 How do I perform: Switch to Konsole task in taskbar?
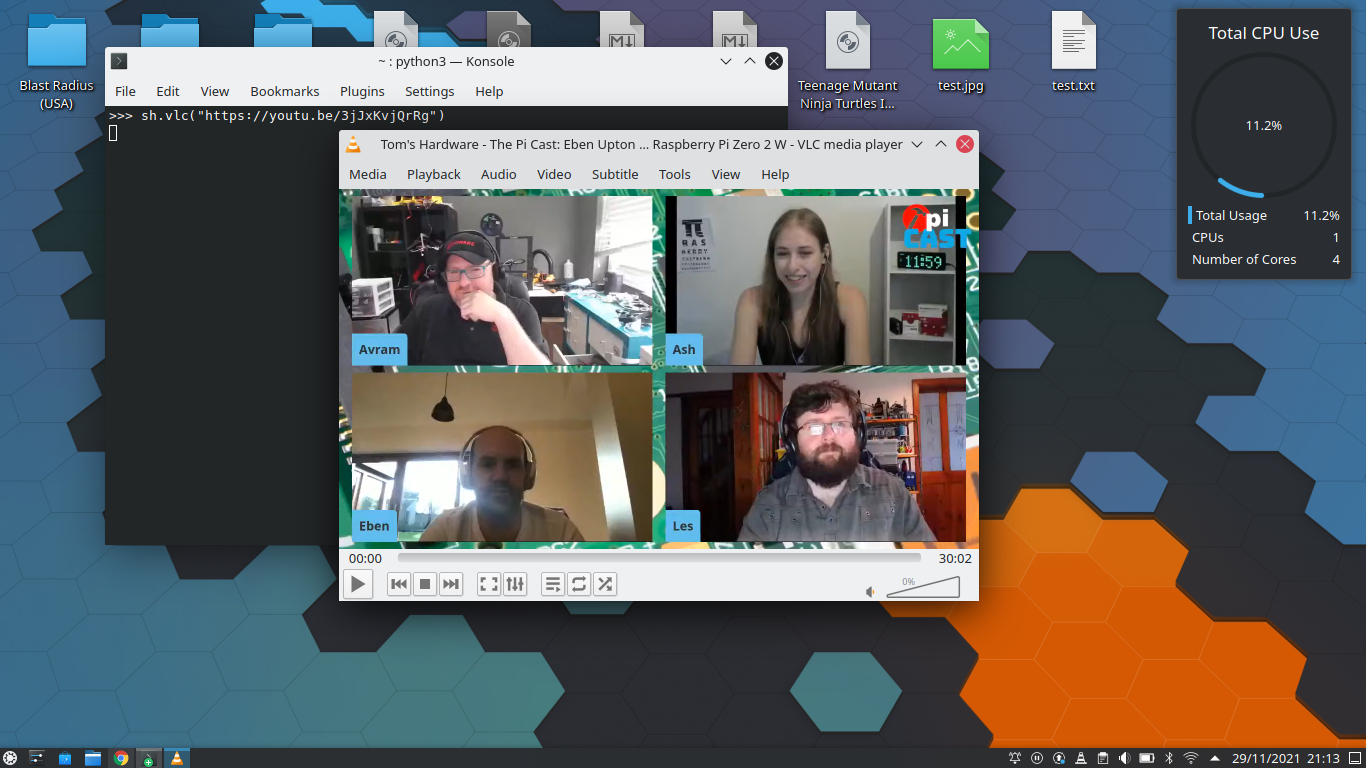click(x=149, y=758)
